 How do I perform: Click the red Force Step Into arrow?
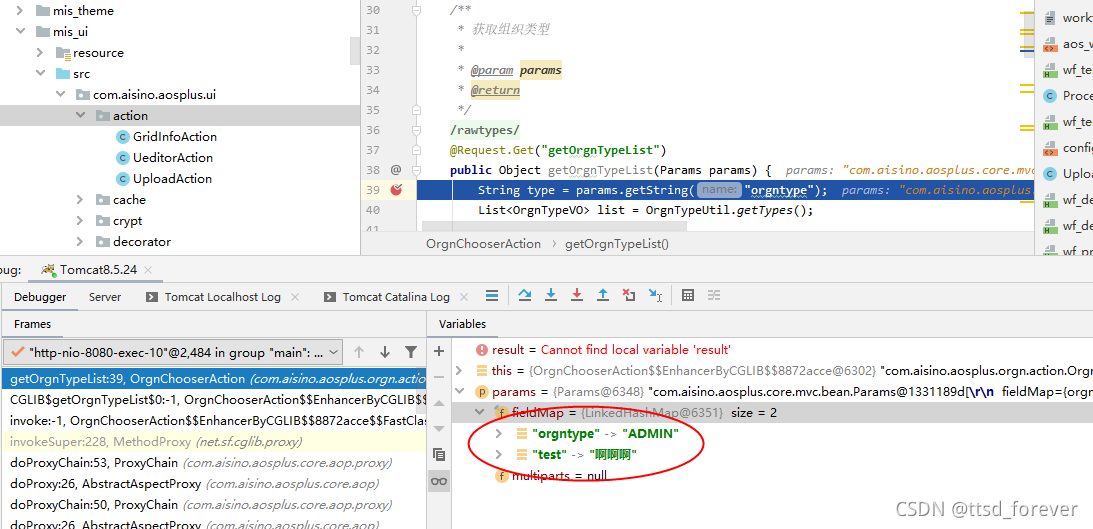tap(576, 296)
